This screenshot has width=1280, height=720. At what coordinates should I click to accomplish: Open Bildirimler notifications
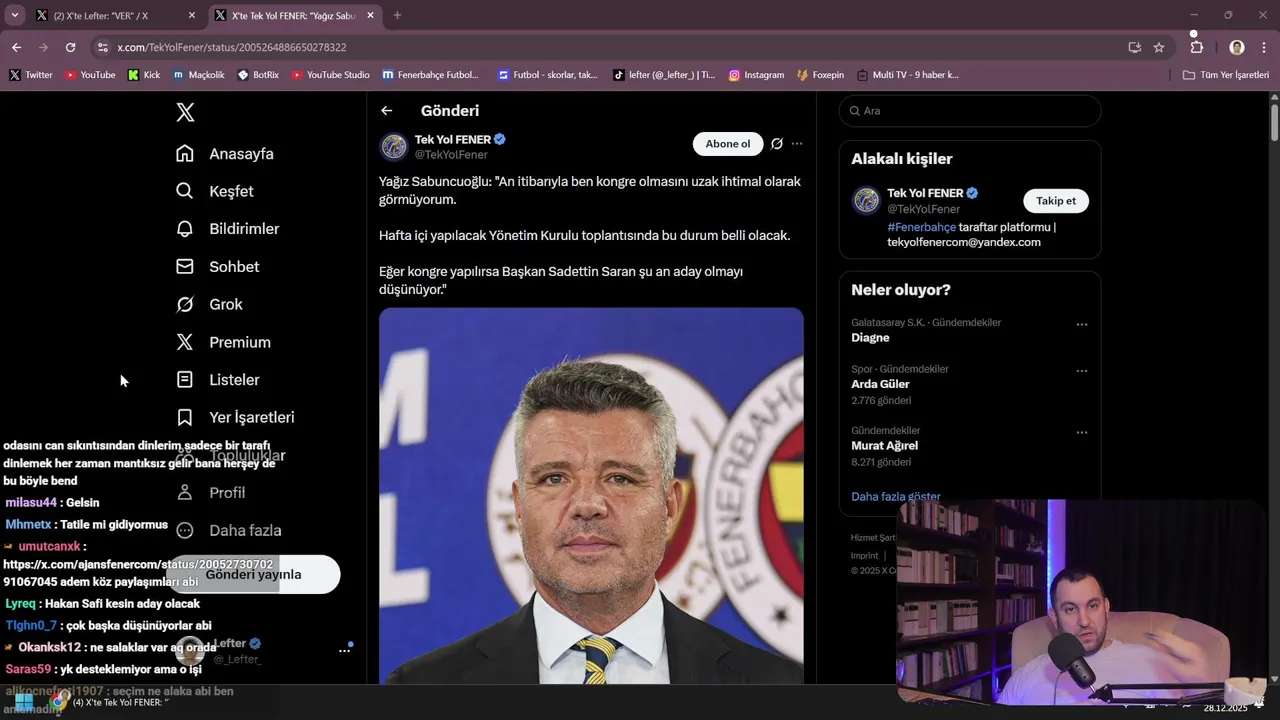pos(227,229)
